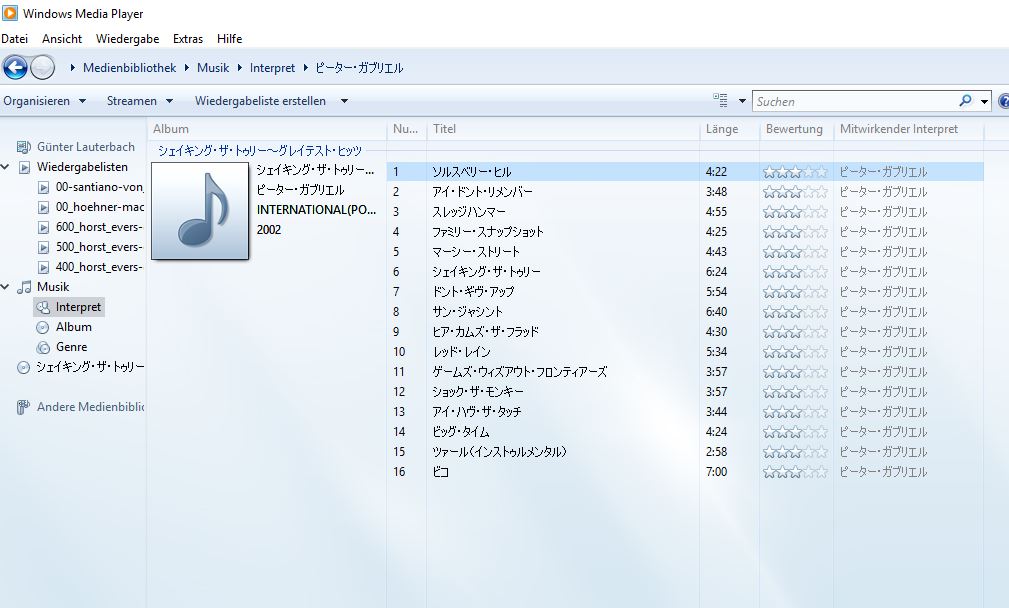
Task: Sort by the Länge column header
Action: (730, 129)
